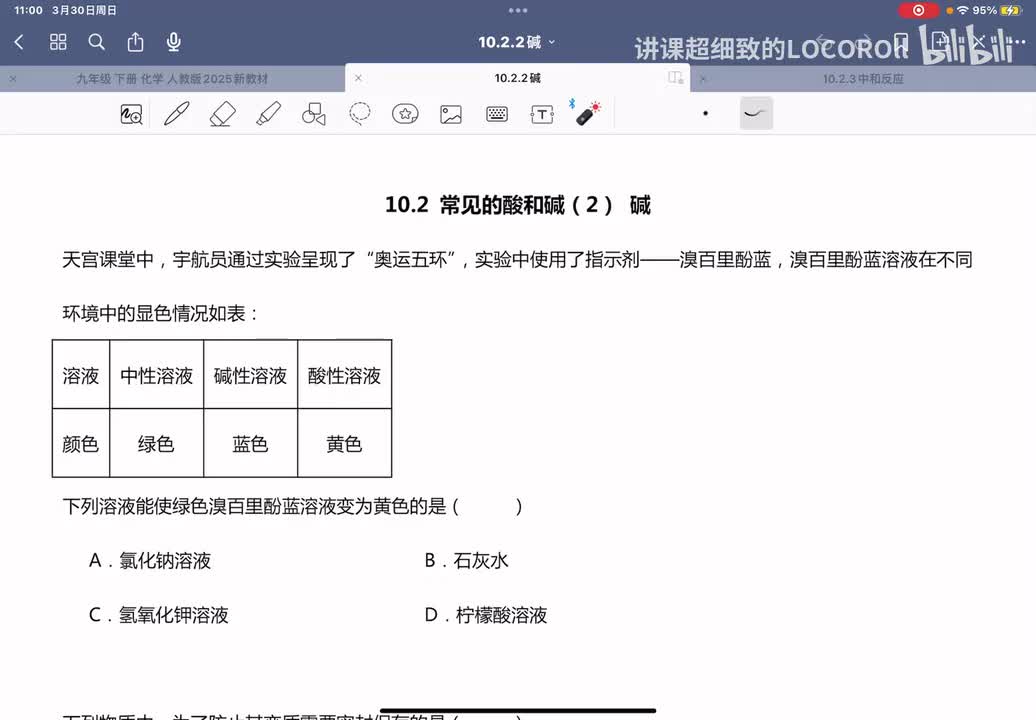
Task: Close the 九年级 下册 化学 tab
Action: point(13,79)
